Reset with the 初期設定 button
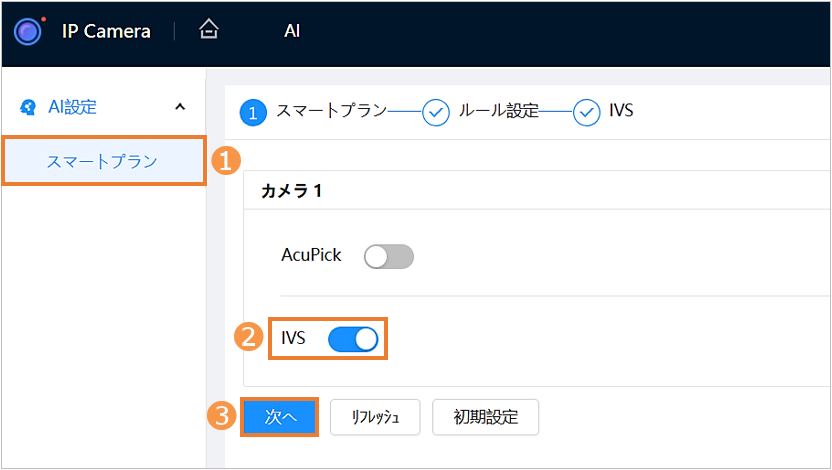The width and height of the screenshot is (832, 470). (x=485, y=417)
